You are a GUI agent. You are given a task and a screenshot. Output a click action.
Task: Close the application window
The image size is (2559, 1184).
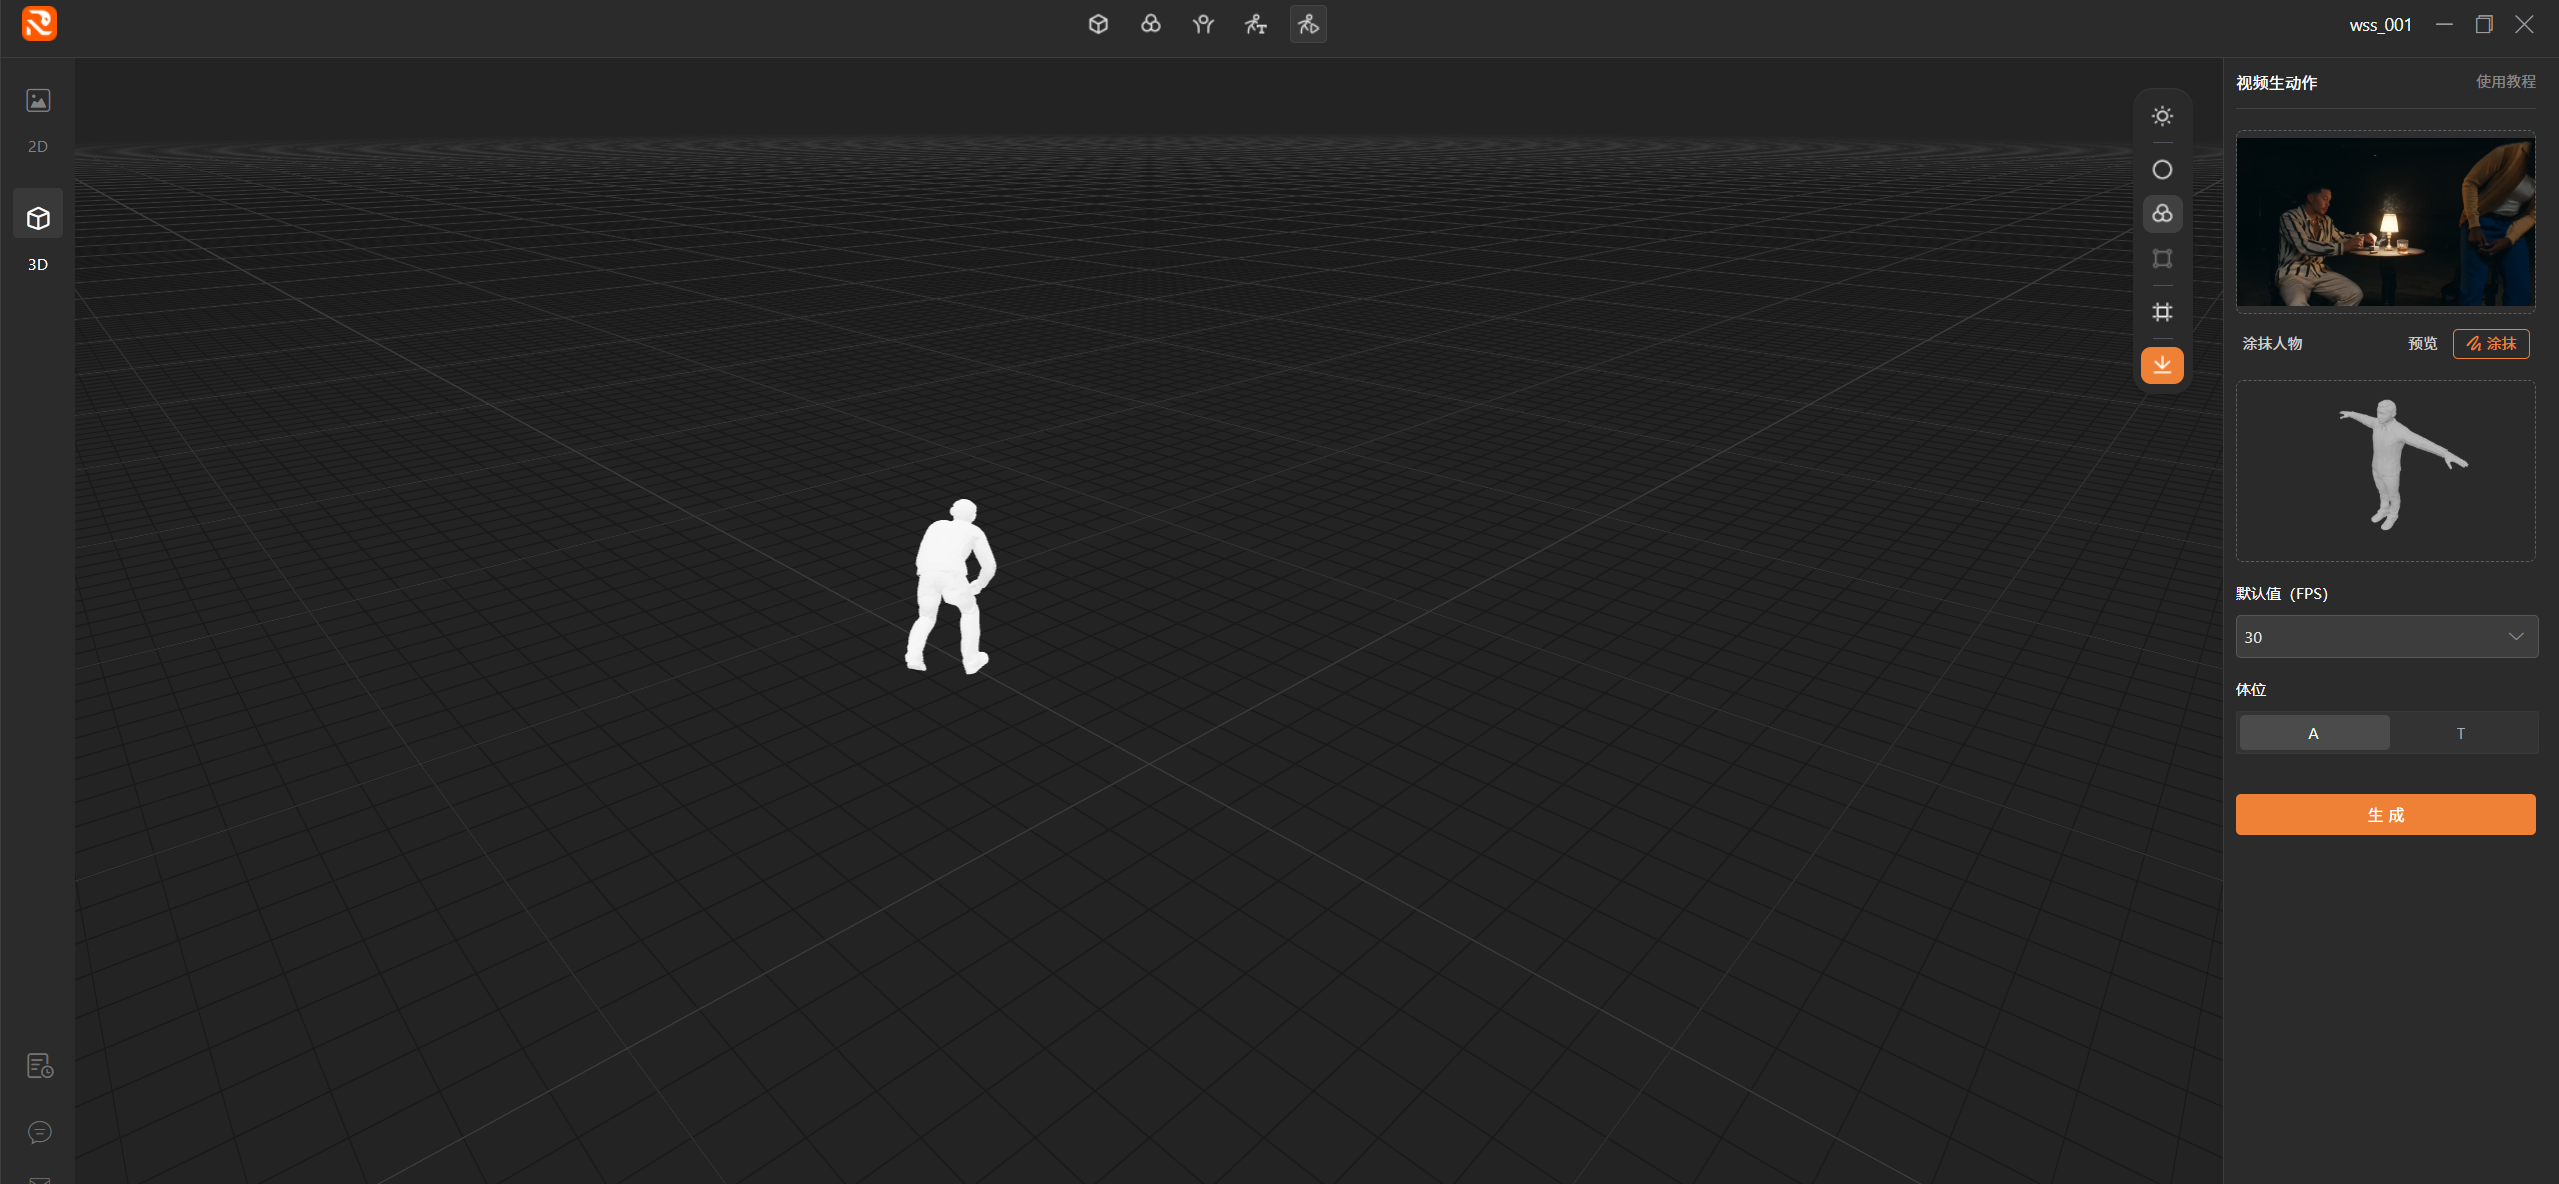click(x=2524, y=24)
